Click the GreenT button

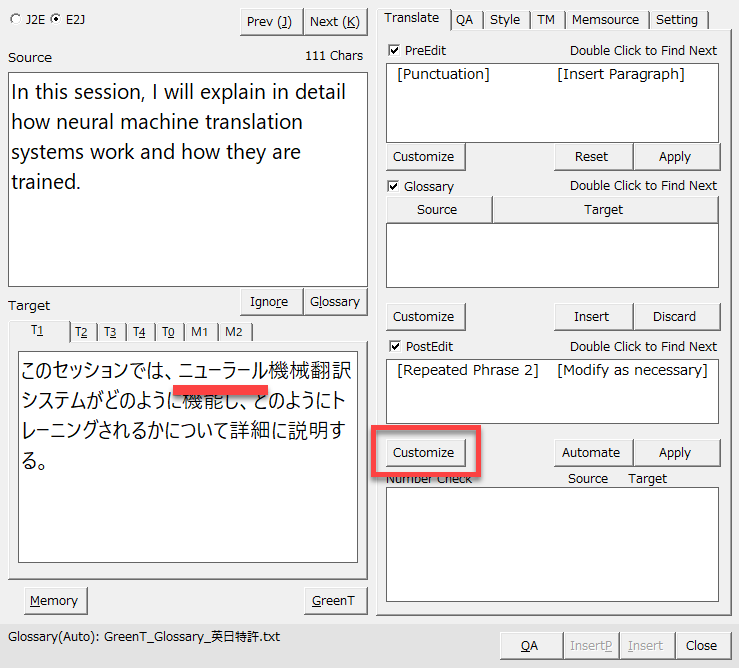(x=334, y=601)
